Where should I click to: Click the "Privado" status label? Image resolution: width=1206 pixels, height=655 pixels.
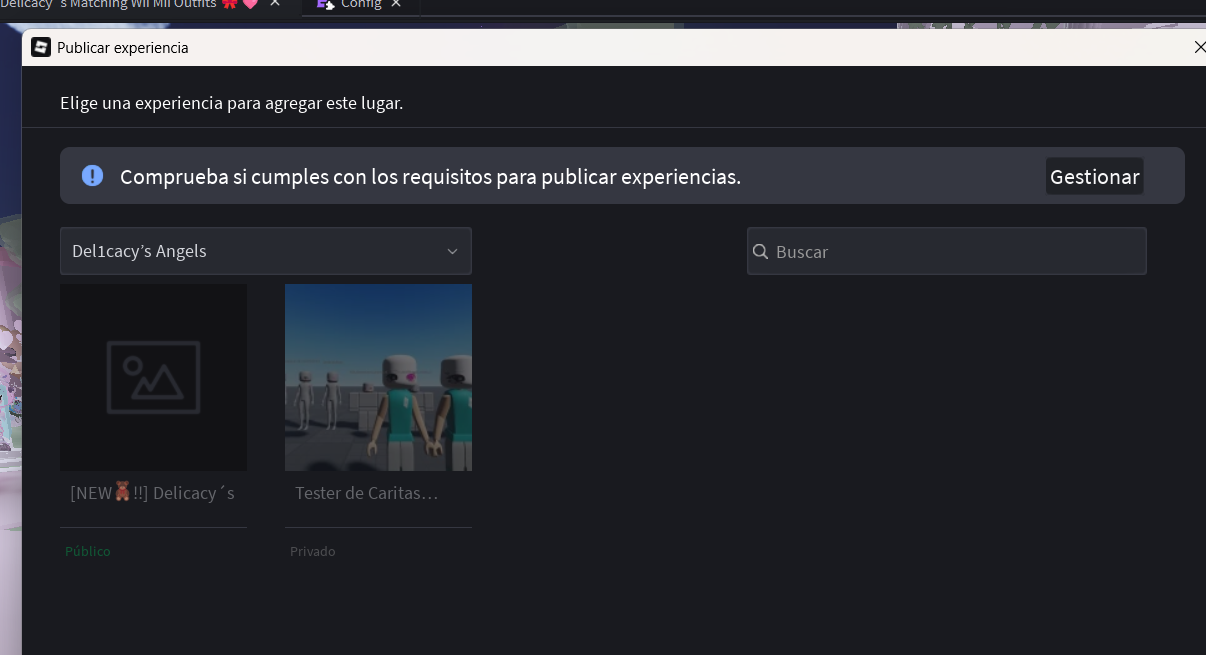[313, 551]
